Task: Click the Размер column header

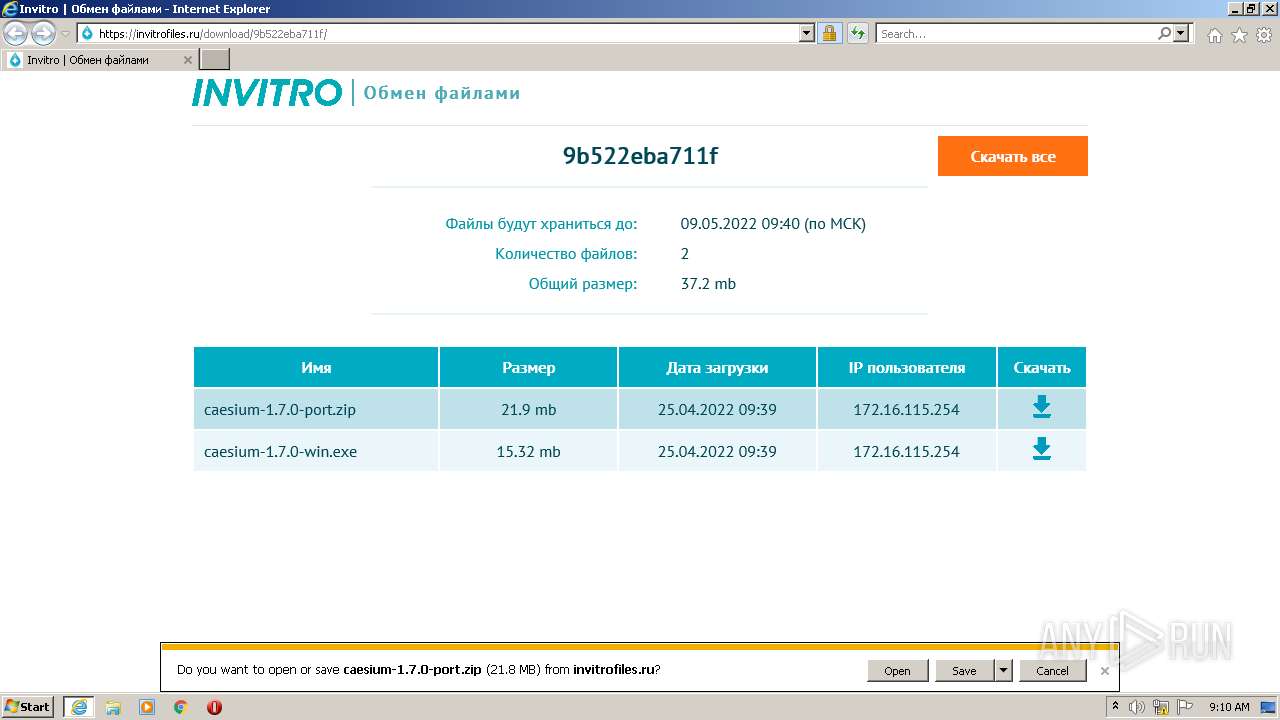Action: click(528, 367)
